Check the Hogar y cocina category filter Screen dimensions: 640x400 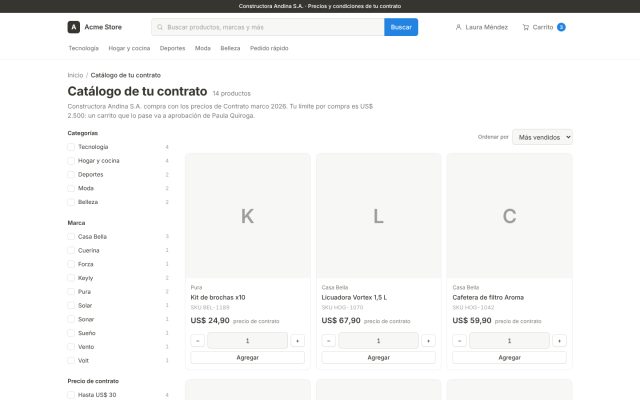(x=71, y=161)
